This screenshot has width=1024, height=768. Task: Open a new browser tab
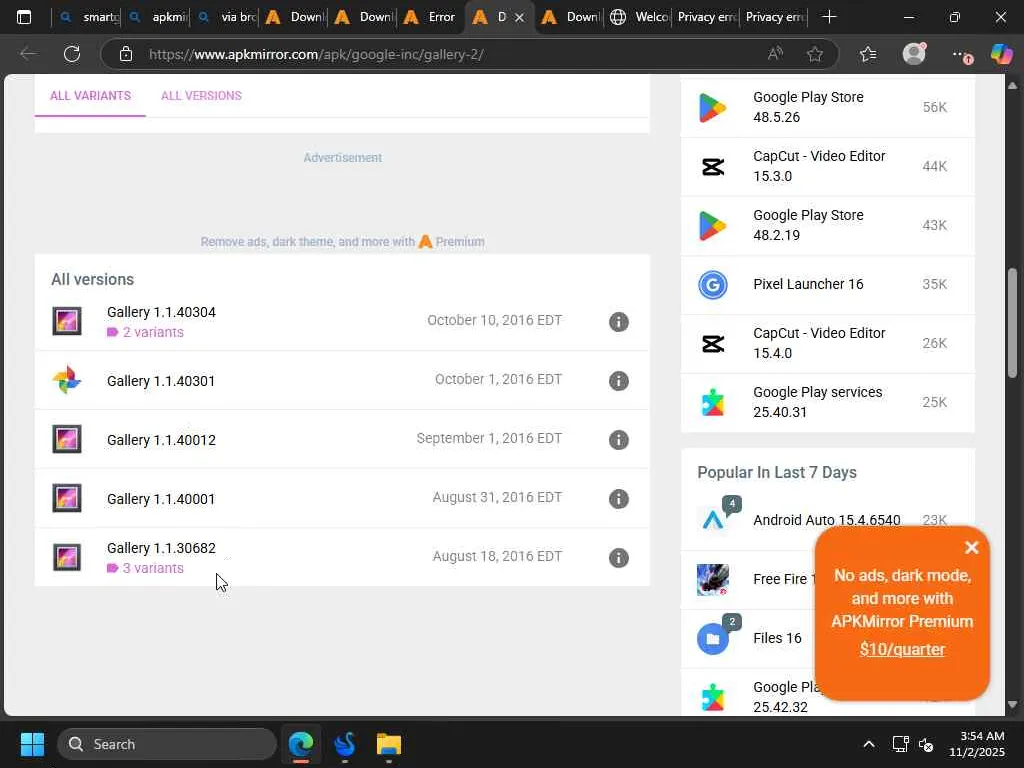click(829, 17)
